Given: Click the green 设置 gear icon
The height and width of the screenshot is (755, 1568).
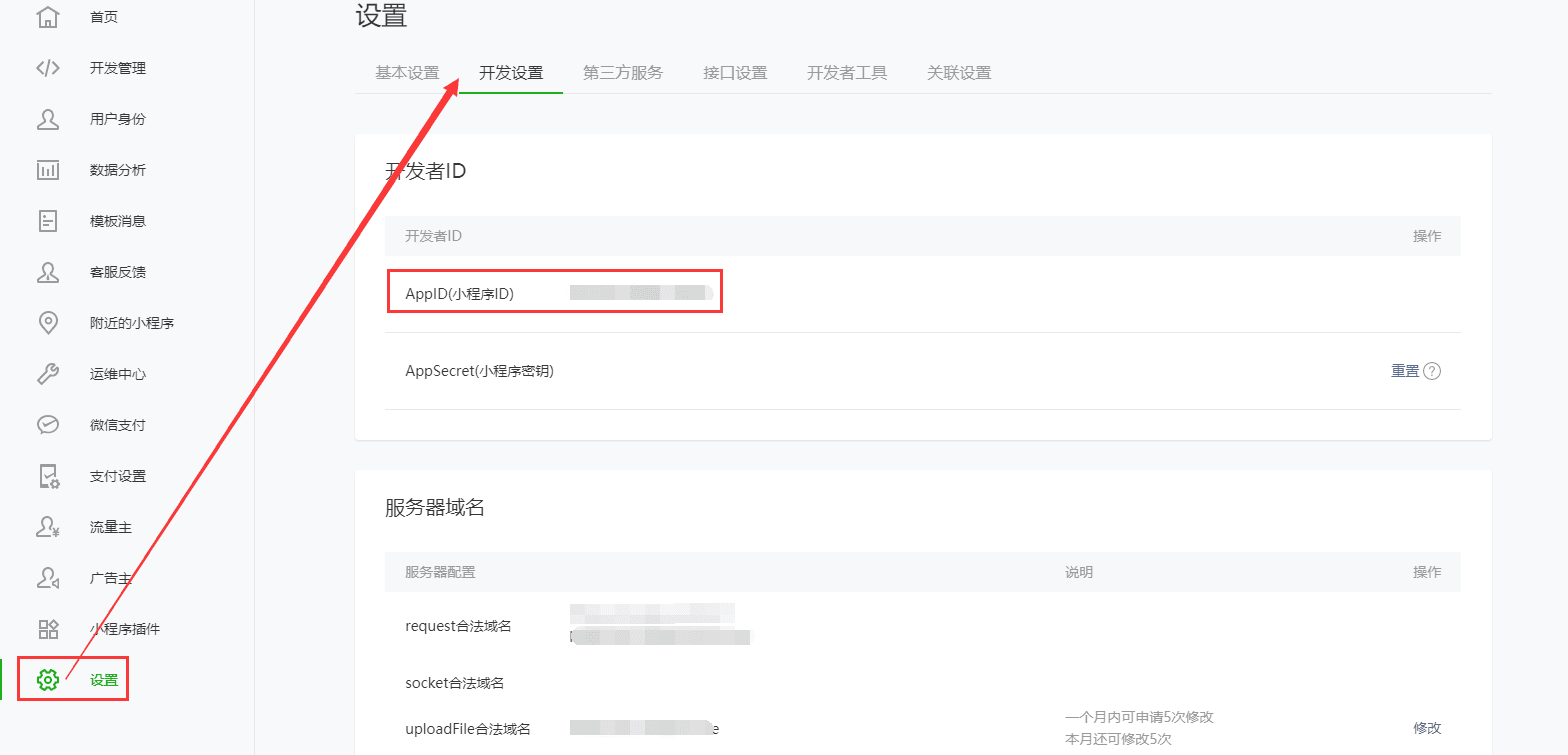Looking at the screenshot, I should (48, 680).
